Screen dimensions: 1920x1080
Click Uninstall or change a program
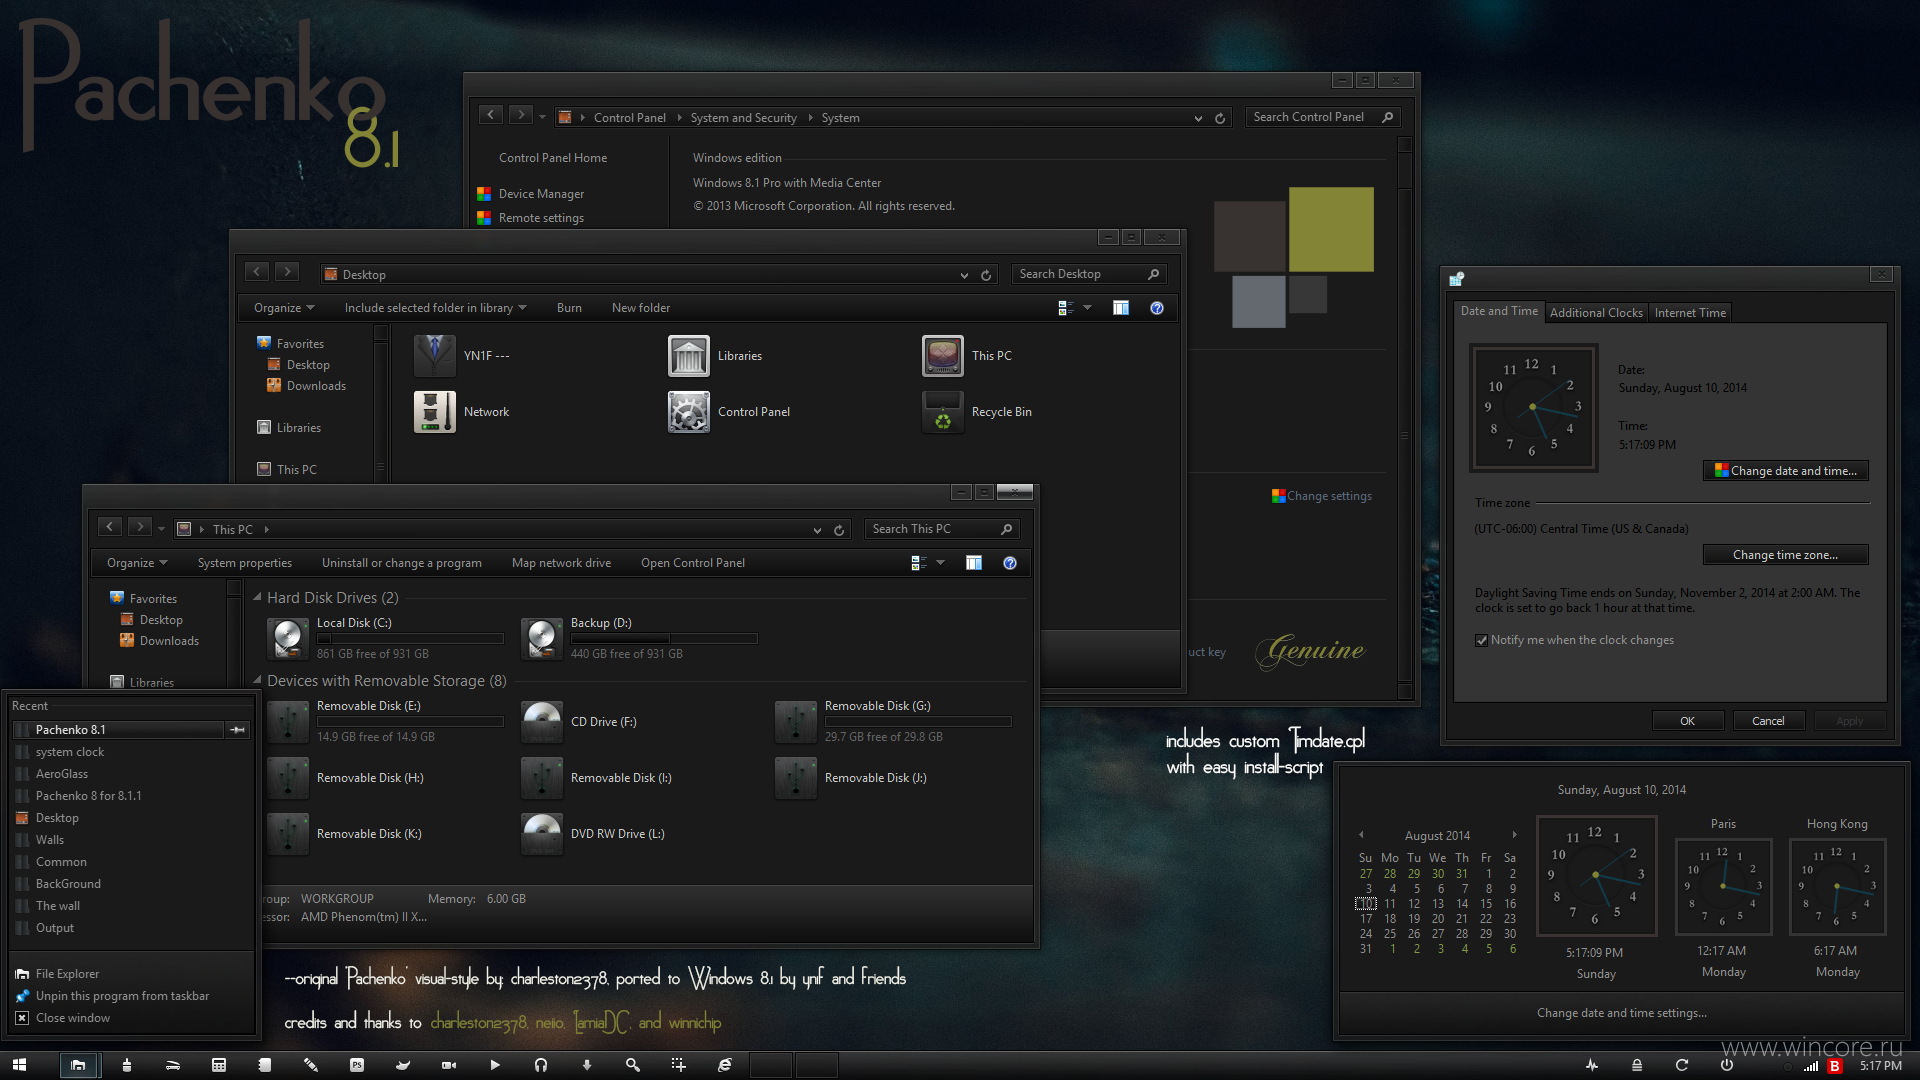401,563
